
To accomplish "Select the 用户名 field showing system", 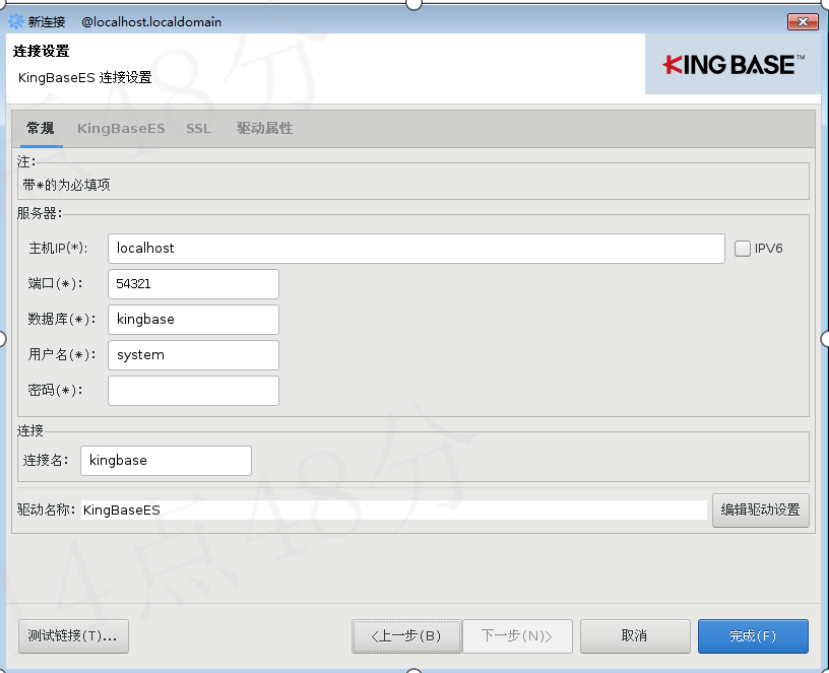I will click(192, 355).
